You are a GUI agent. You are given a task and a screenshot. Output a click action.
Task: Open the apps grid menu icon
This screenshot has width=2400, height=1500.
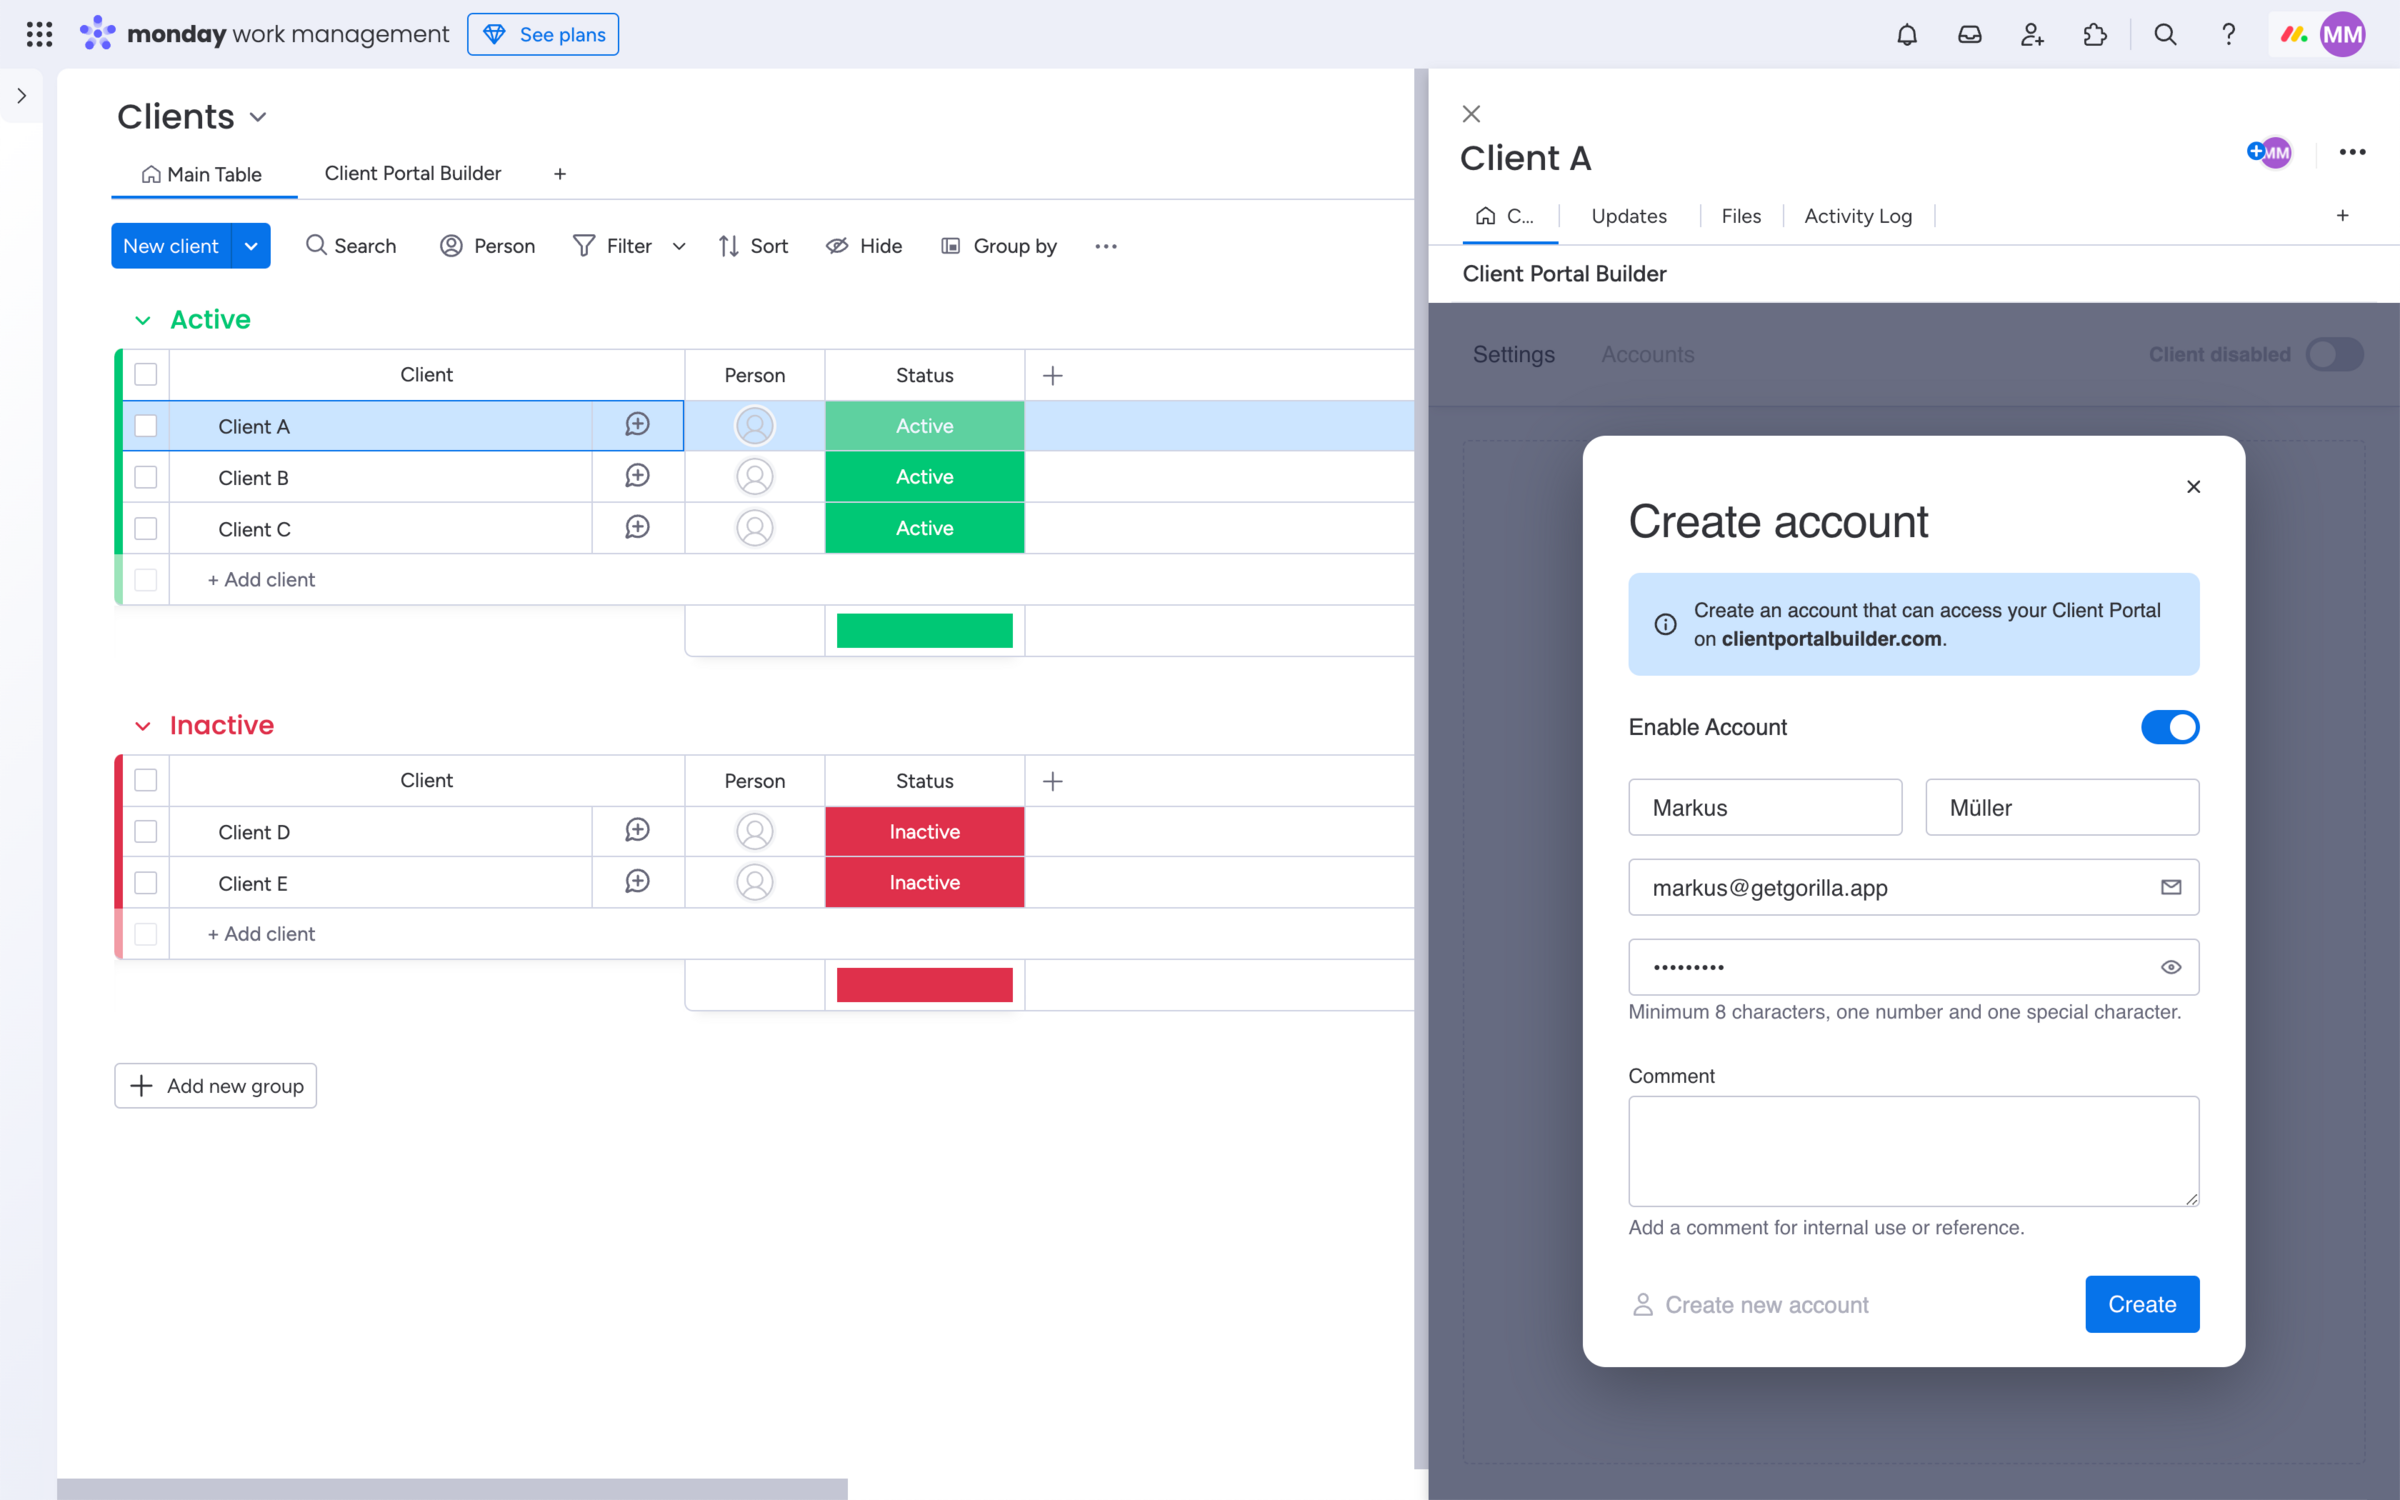[39, 34]
